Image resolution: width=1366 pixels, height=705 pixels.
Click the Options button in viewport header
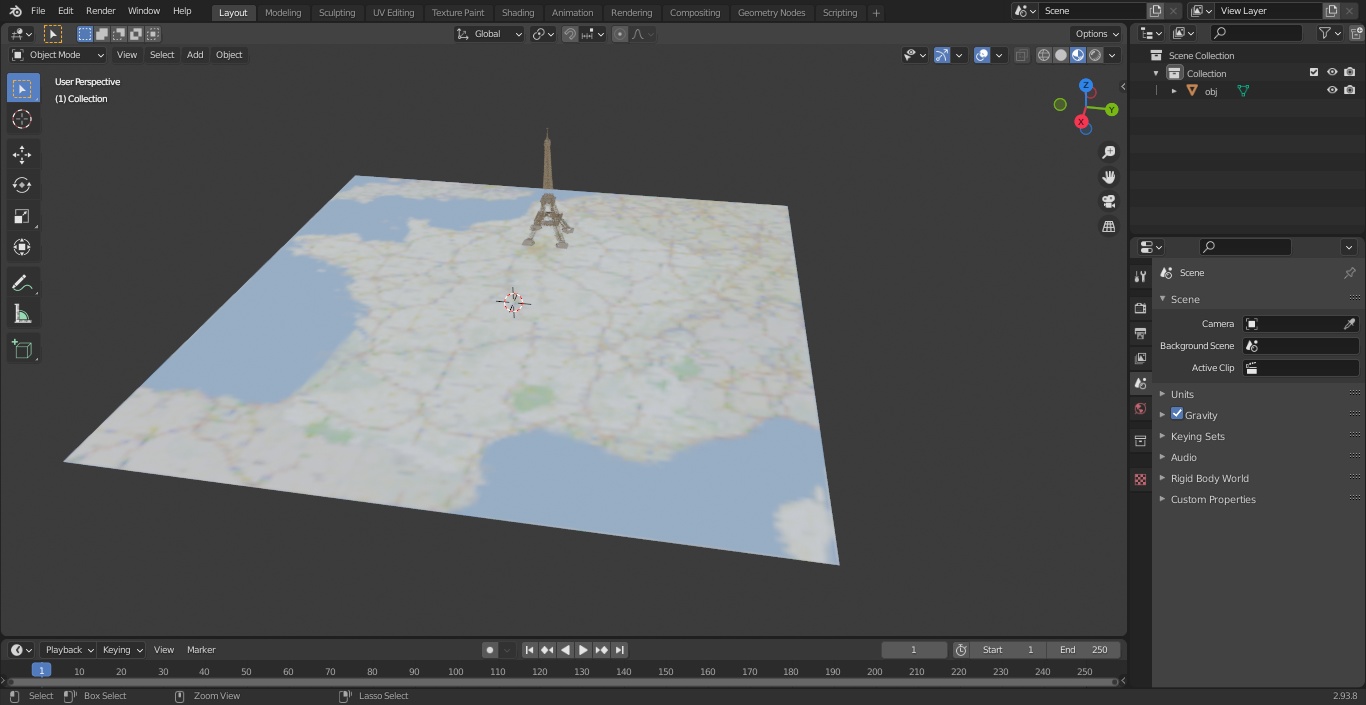(1097, 34)
